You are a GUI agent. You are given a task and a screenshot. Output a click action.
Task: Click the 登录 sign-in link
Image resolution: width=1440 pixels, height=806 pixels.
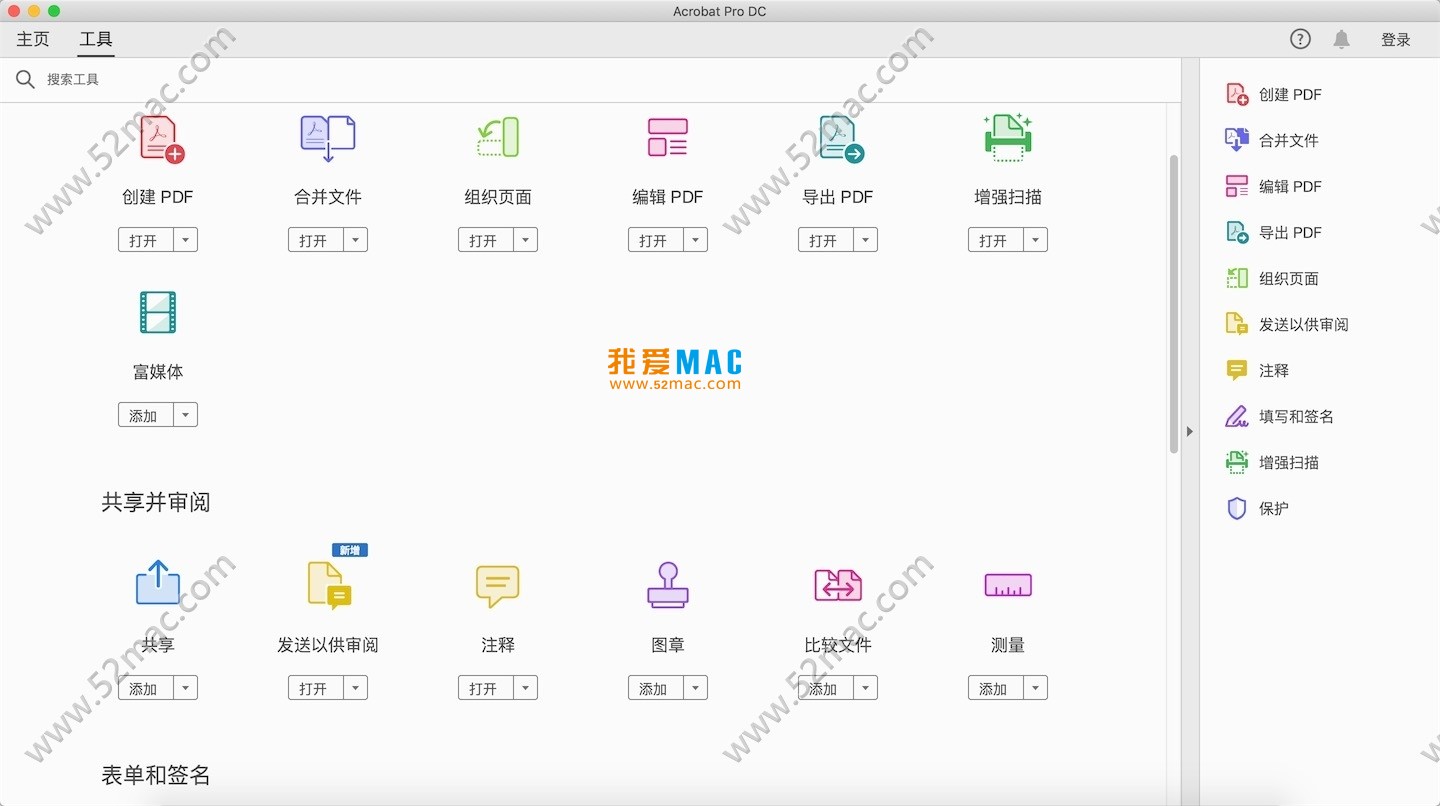coord(1395,39)
